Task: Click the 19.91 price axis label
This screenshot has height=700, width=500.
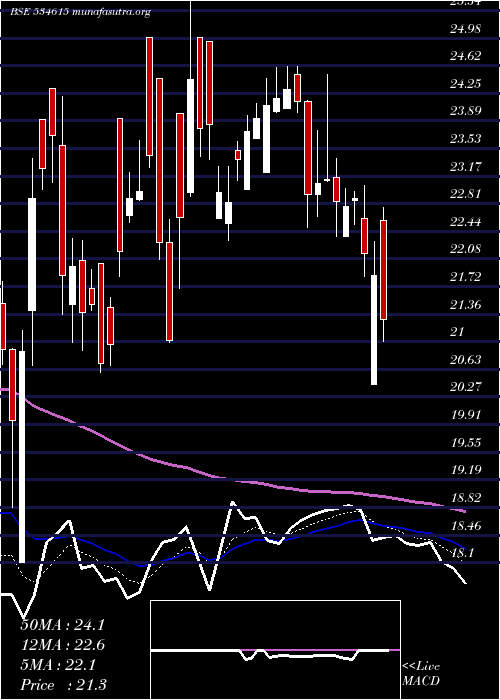Action: [x=465, y=415]
